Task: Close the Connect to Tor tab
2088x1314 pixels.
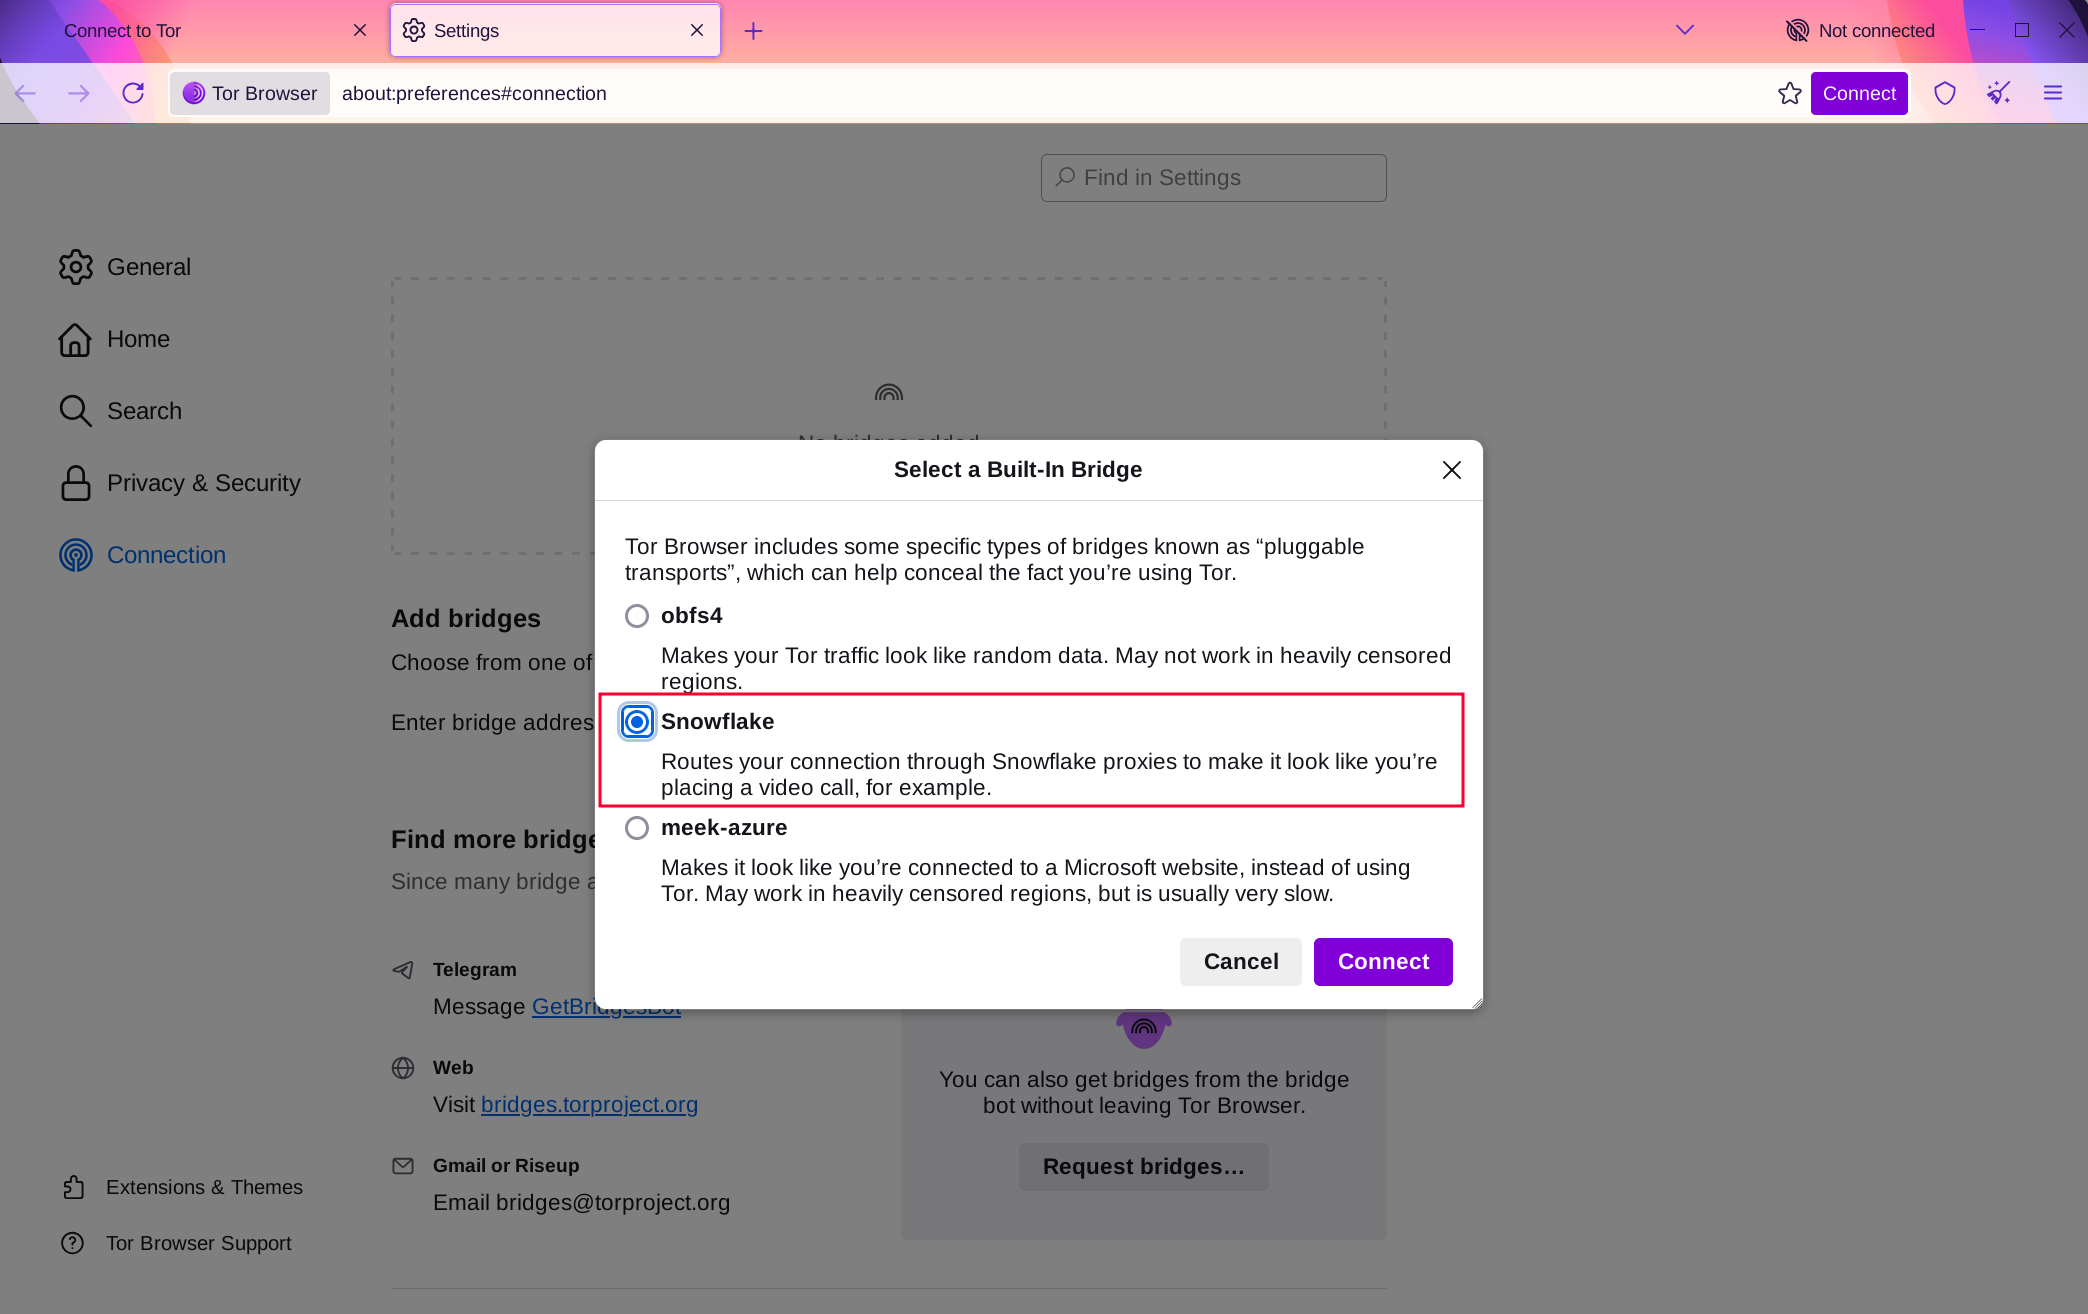Action: tap(360, 31)
